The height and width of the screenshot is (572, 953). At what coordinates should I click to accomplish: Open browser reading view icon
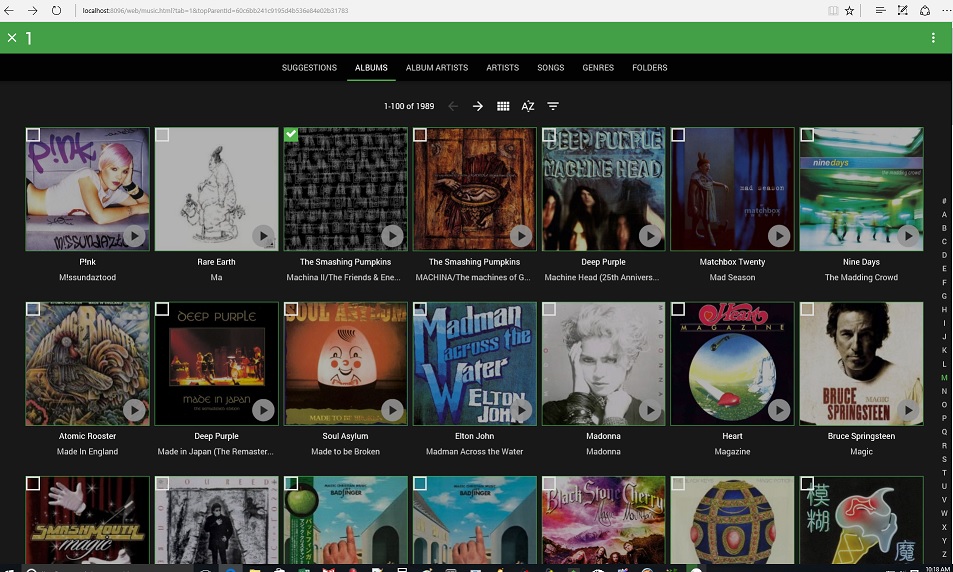pos(833,10)
